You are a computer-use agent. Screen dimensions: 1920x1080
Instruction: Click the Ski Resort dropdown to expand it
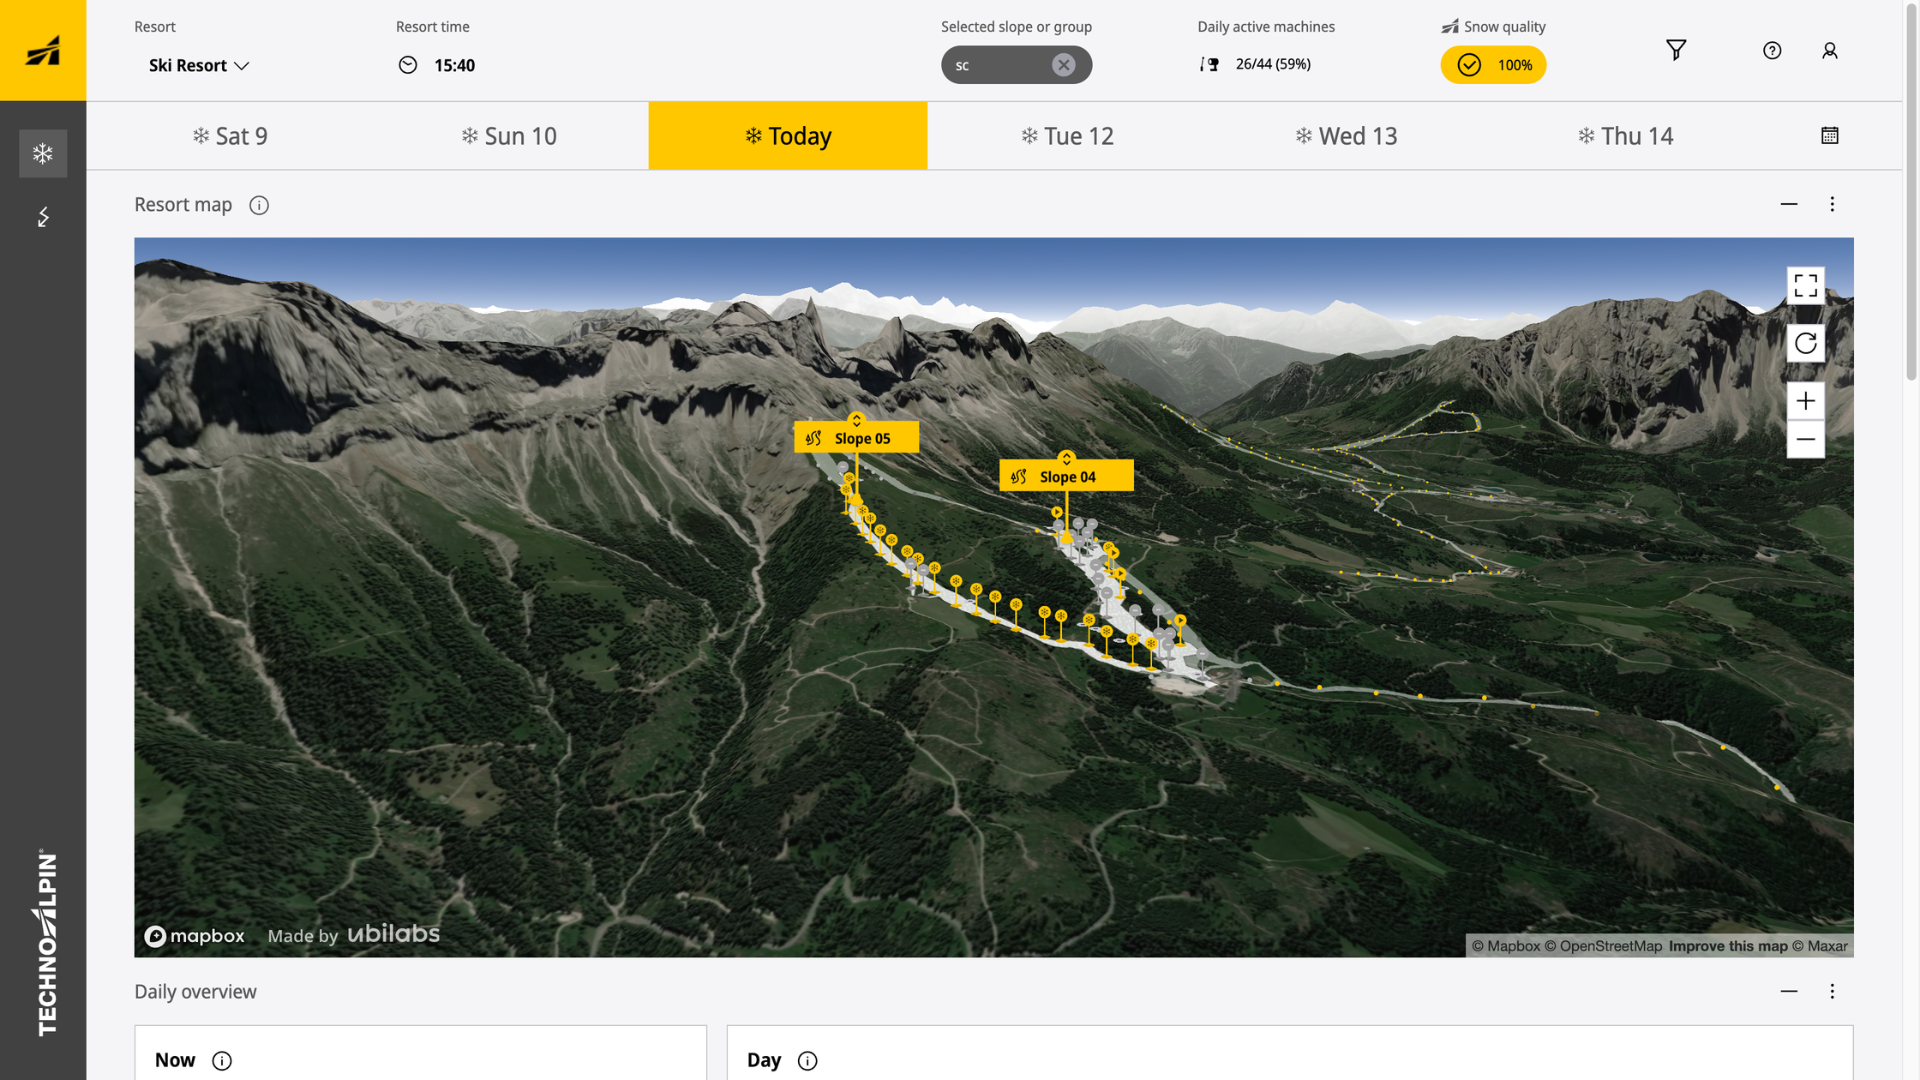[x=198, y=65]
